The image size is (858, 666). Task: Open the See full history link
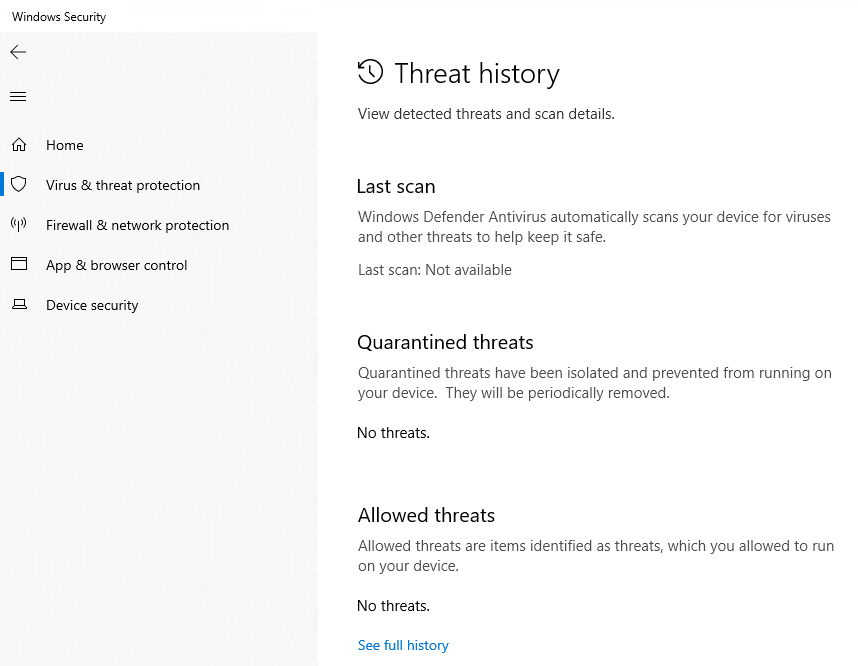[403, 646]
